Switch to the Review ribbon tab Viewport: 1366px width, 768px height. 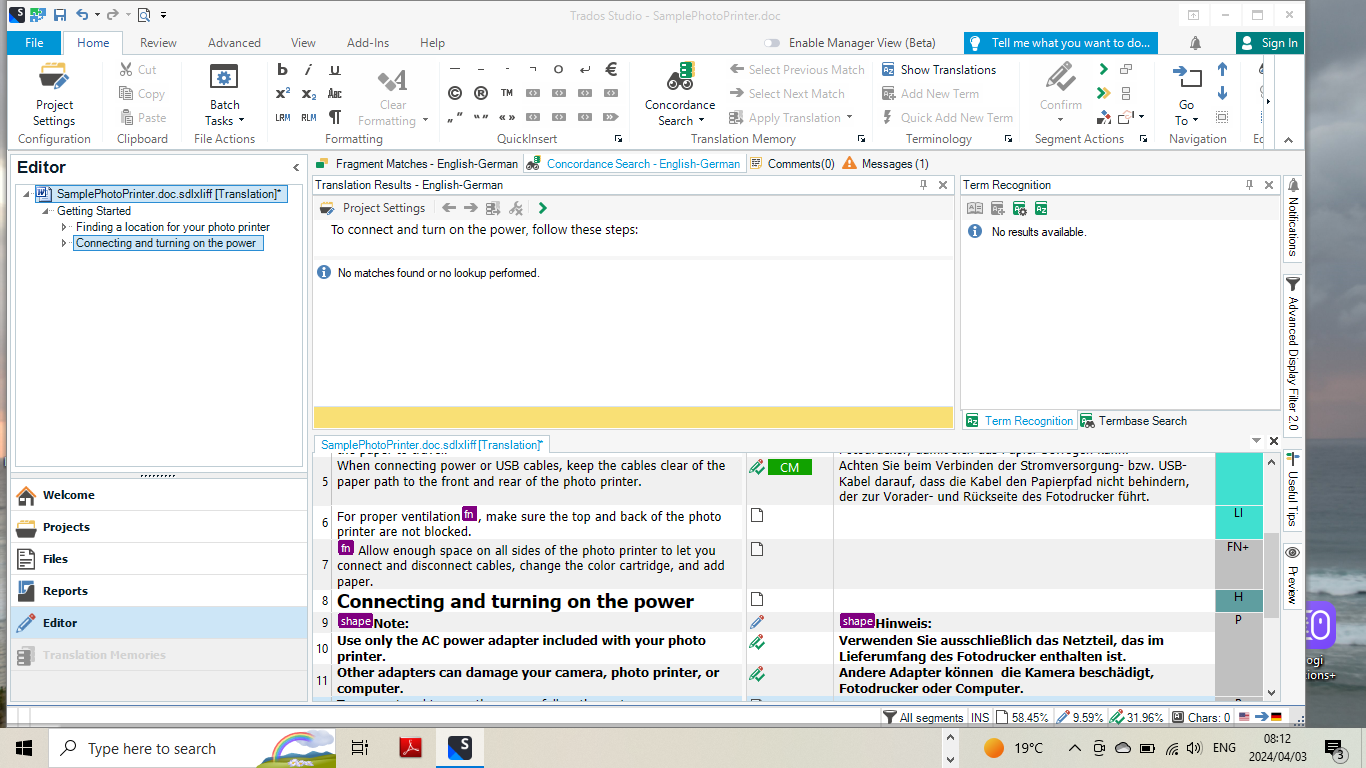[158, 43]
